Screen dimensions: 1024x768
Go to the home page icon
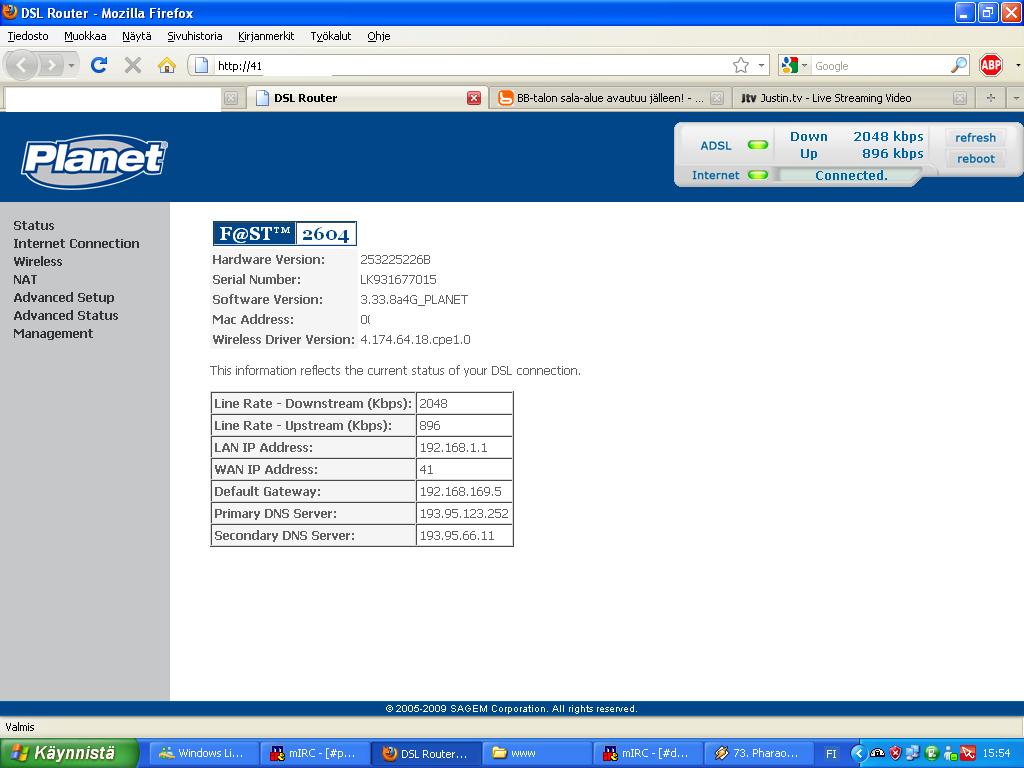click(167, 65)
